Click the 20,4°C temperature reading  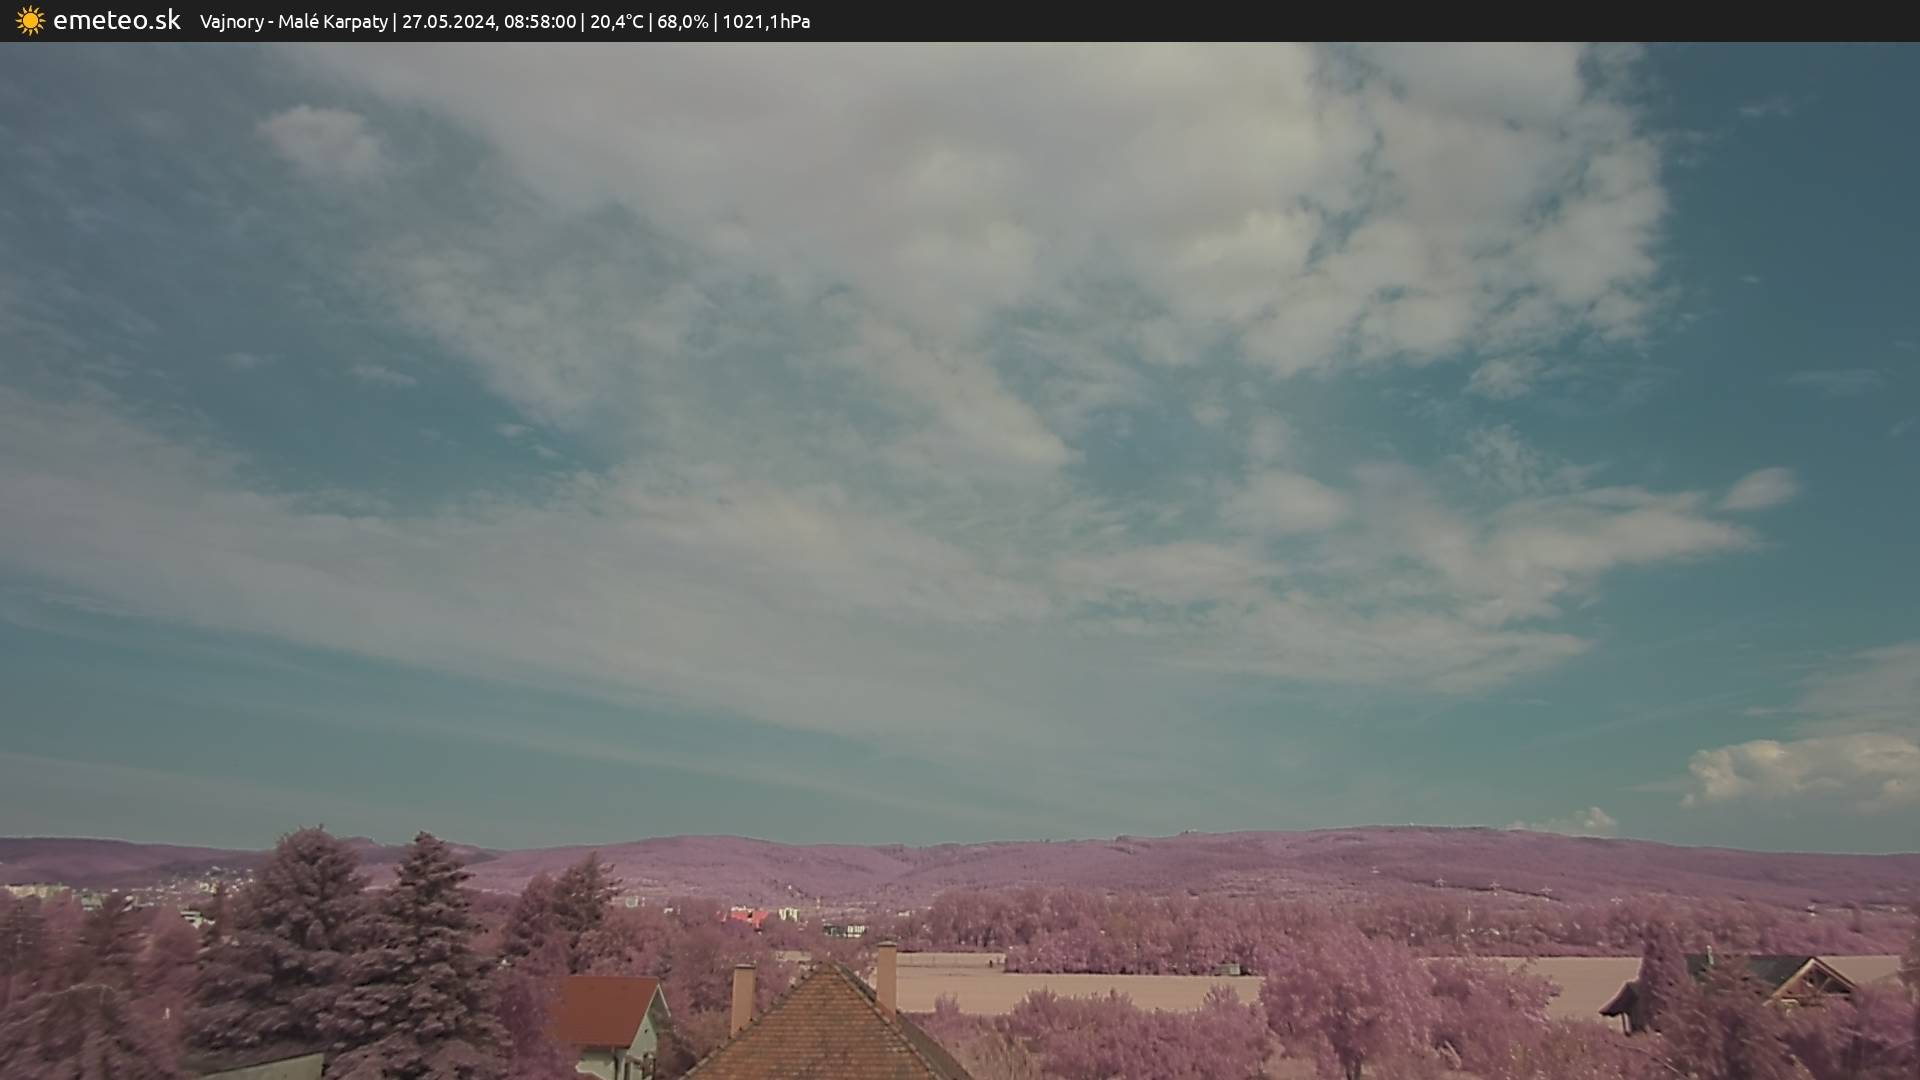pyautogui.click(x=616, y=22)
